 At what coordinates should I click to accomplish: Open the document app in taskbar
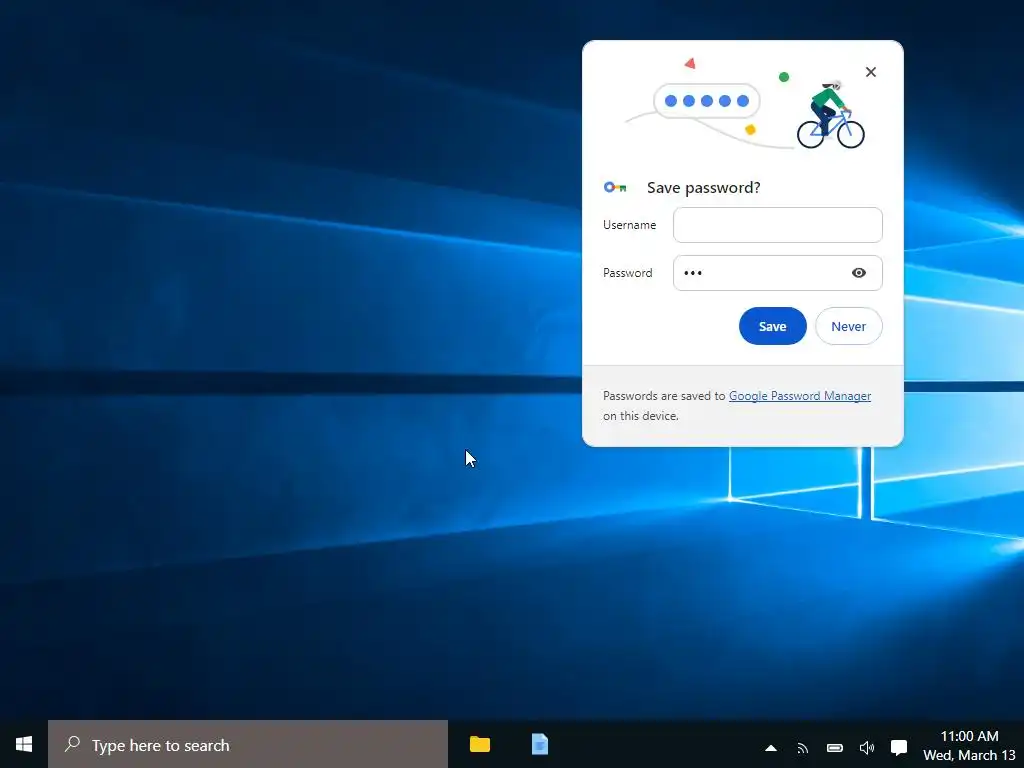click(539, 744)
